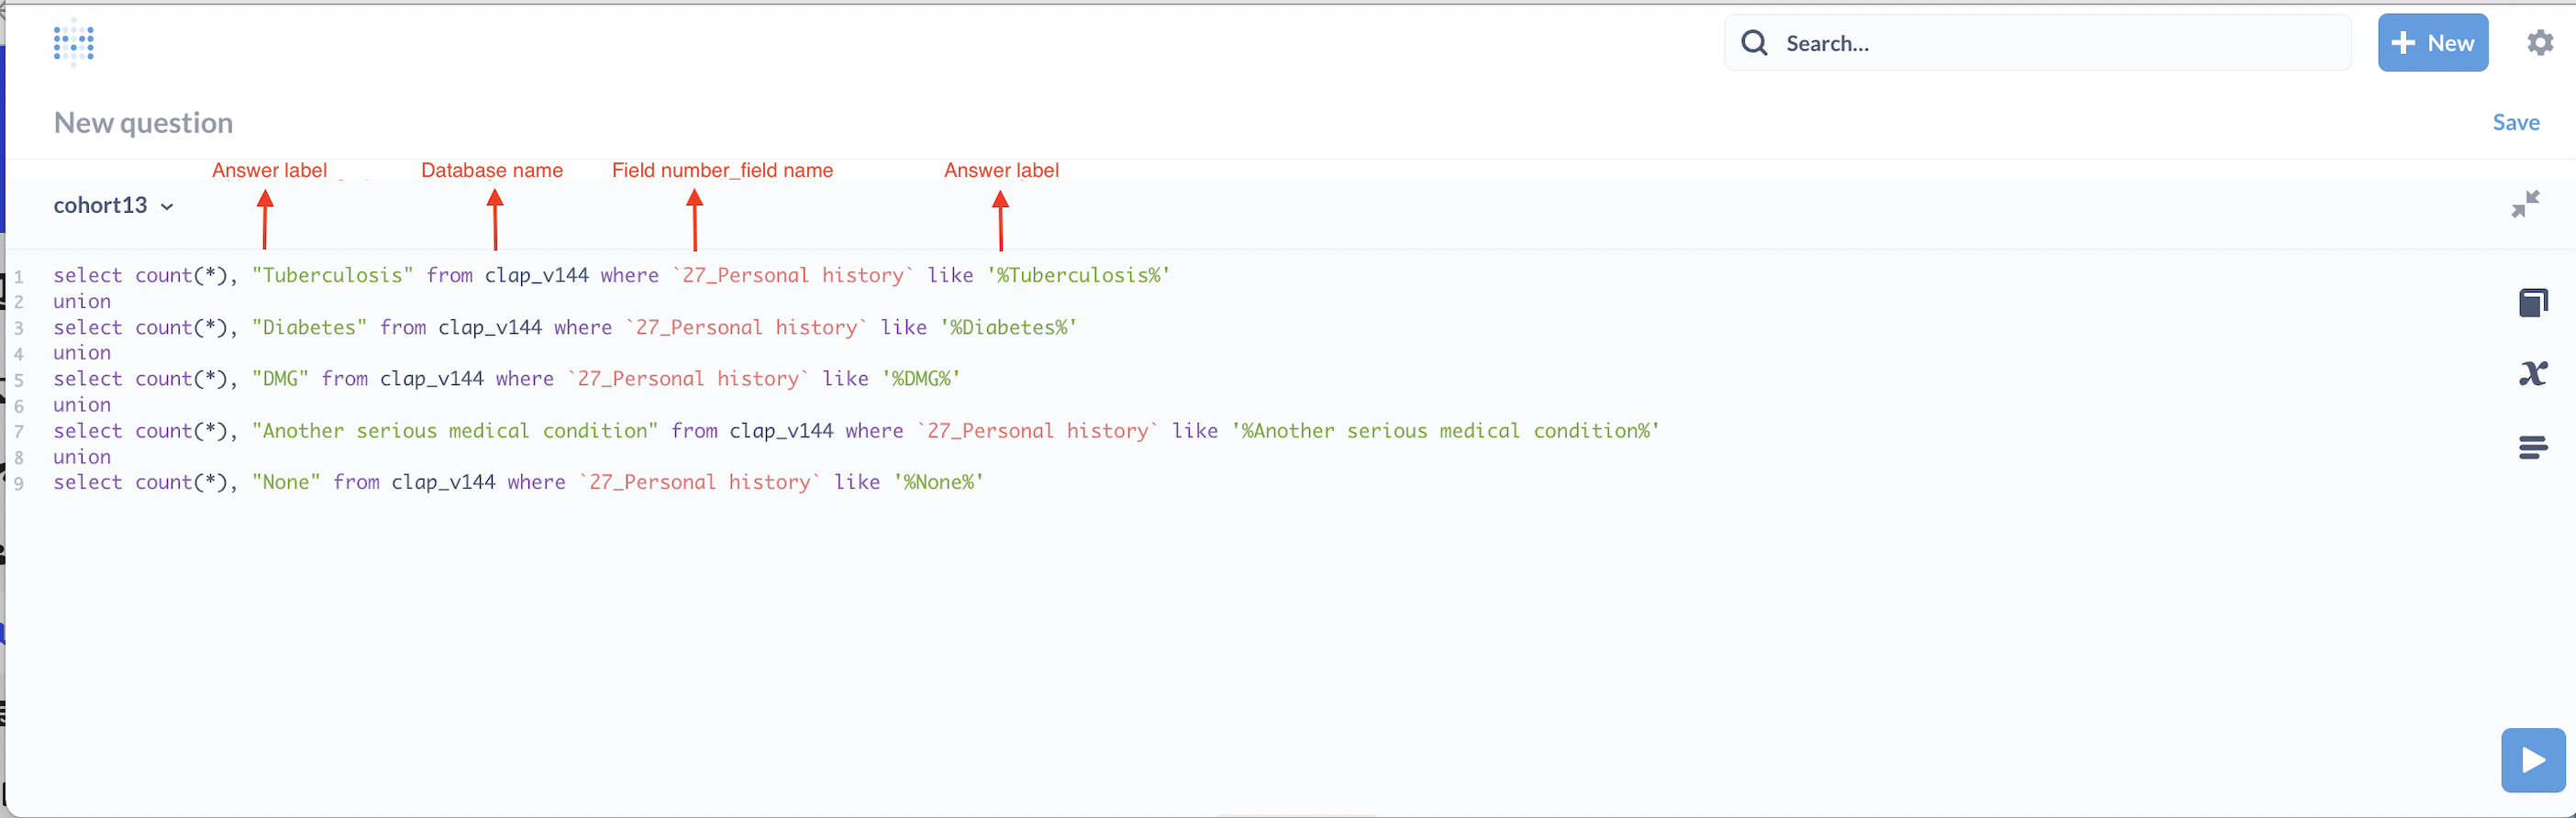Click the search magnifier icon
This screenshot has width=2576, height=818.
pyautogui.click(x=1754, y=43)
